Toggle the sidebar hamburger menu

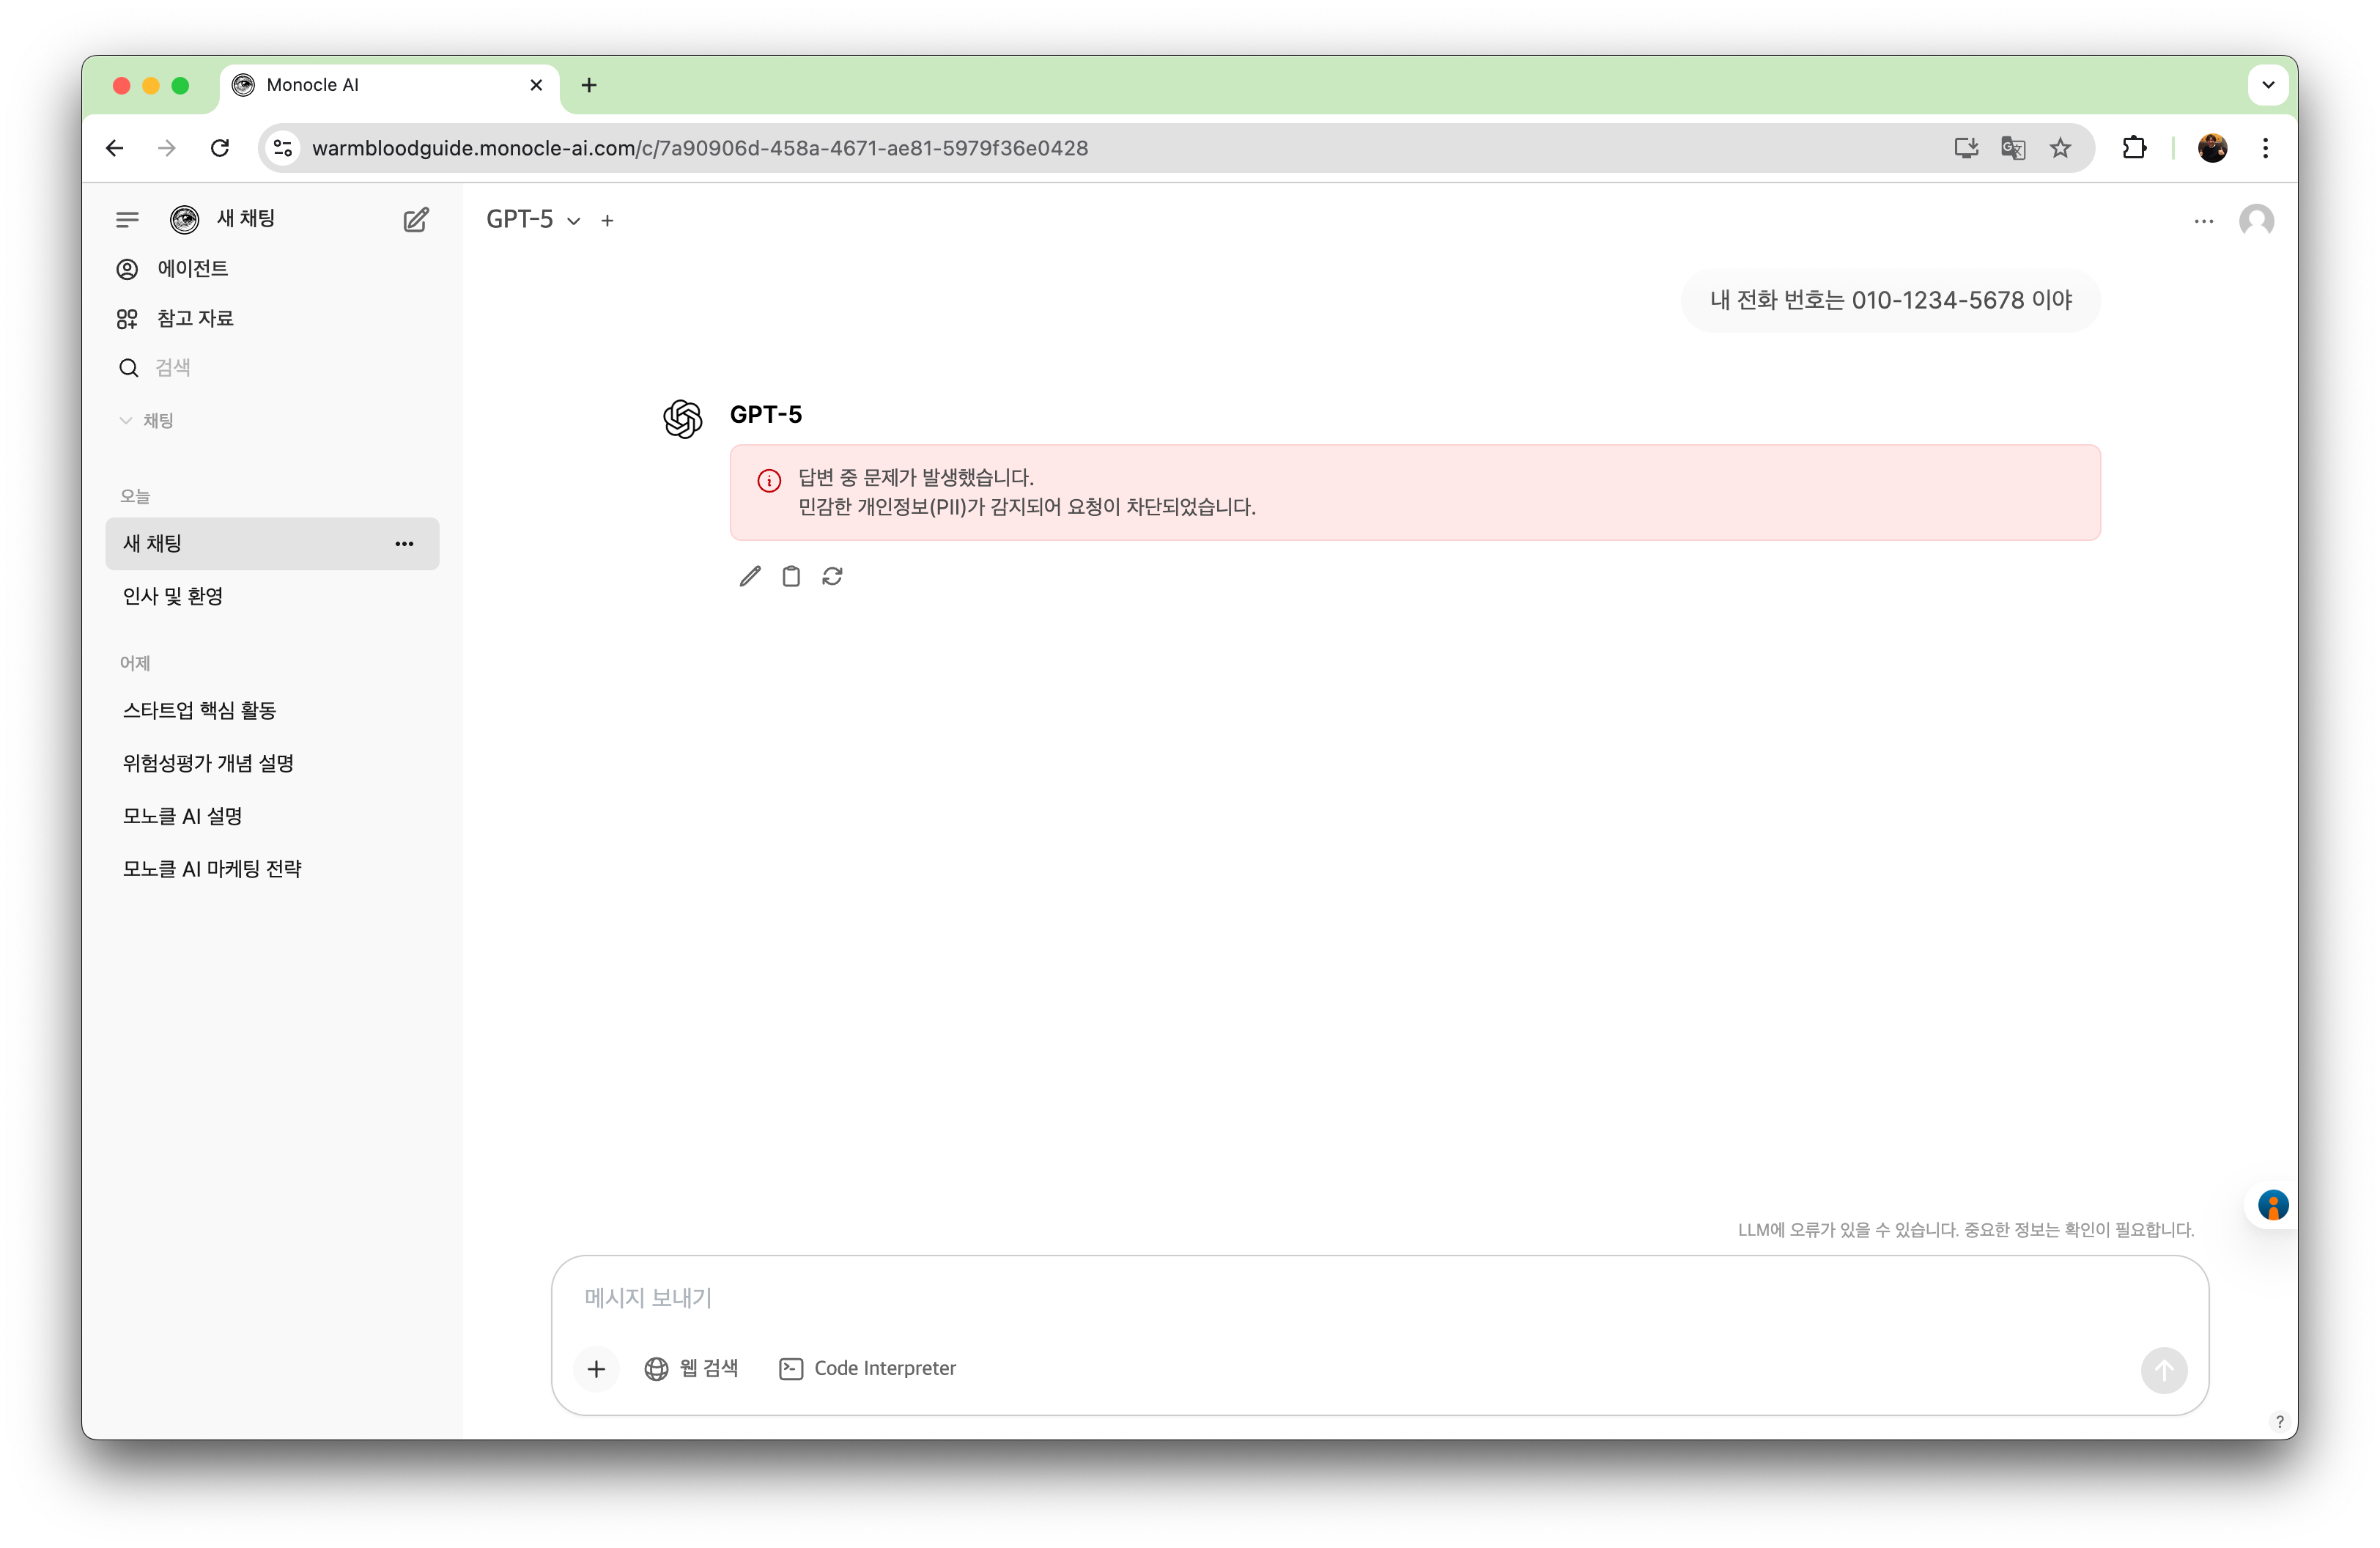(127, 220)
